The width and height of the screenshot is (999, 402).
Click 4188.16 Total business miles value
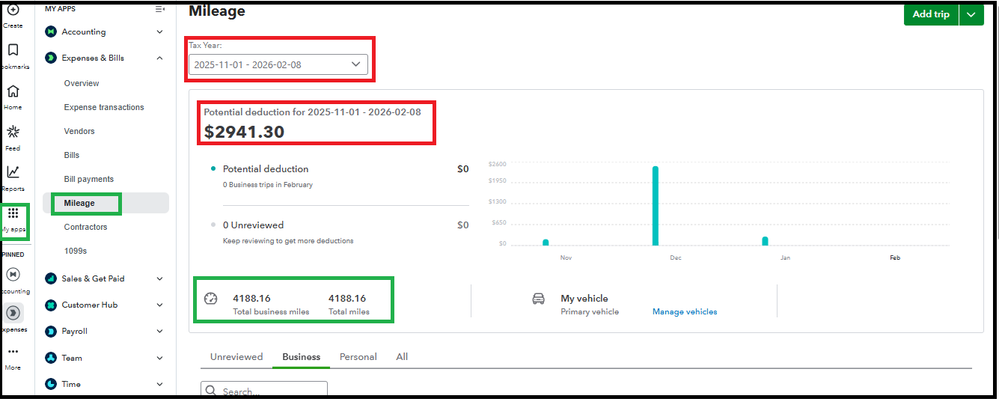tap(252, 298)
